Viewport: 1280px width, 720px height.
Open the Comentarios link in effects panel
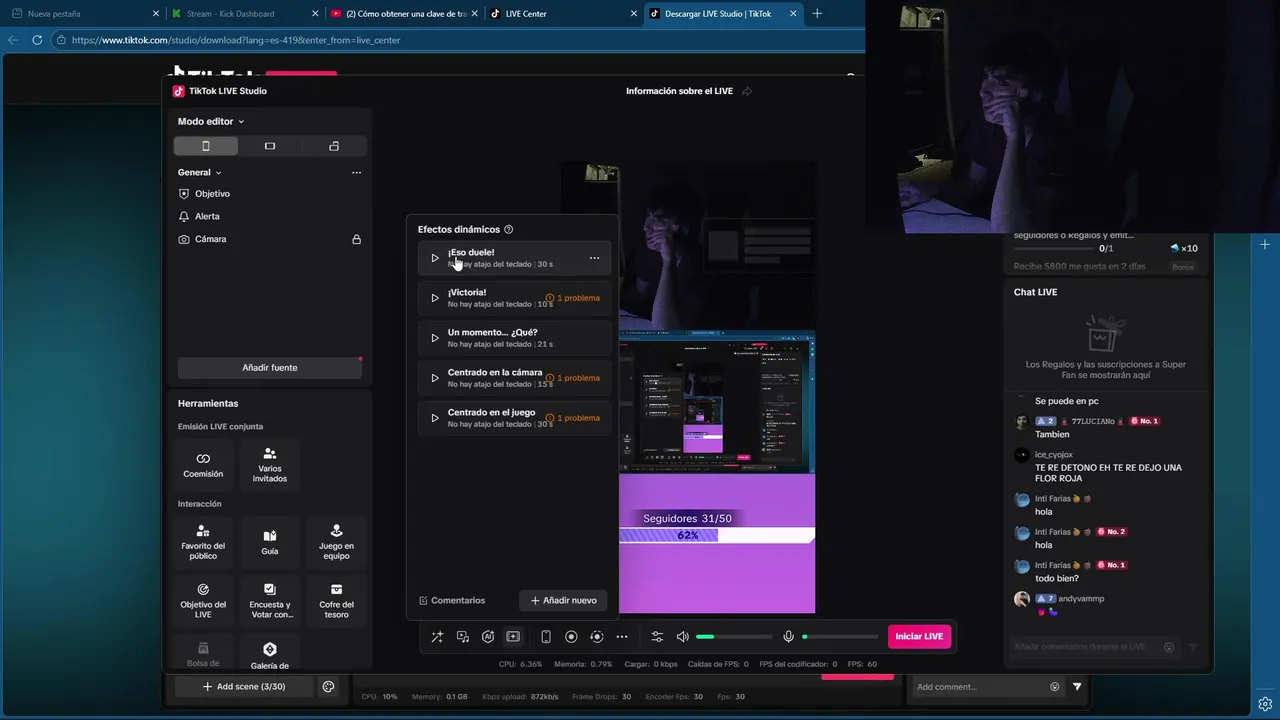point(452,601)
